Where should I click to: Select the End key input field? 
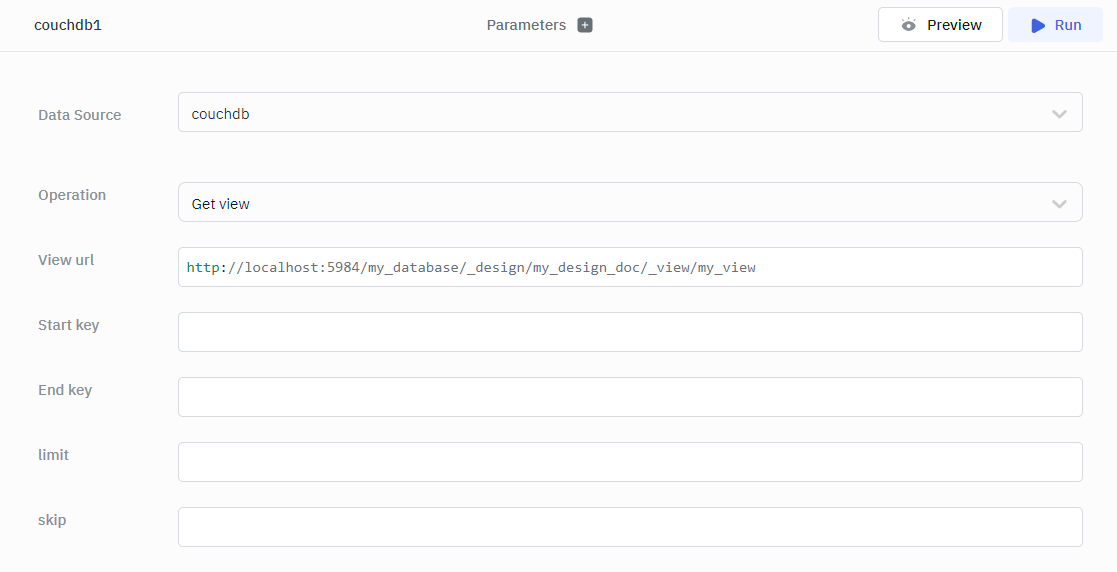629,397
